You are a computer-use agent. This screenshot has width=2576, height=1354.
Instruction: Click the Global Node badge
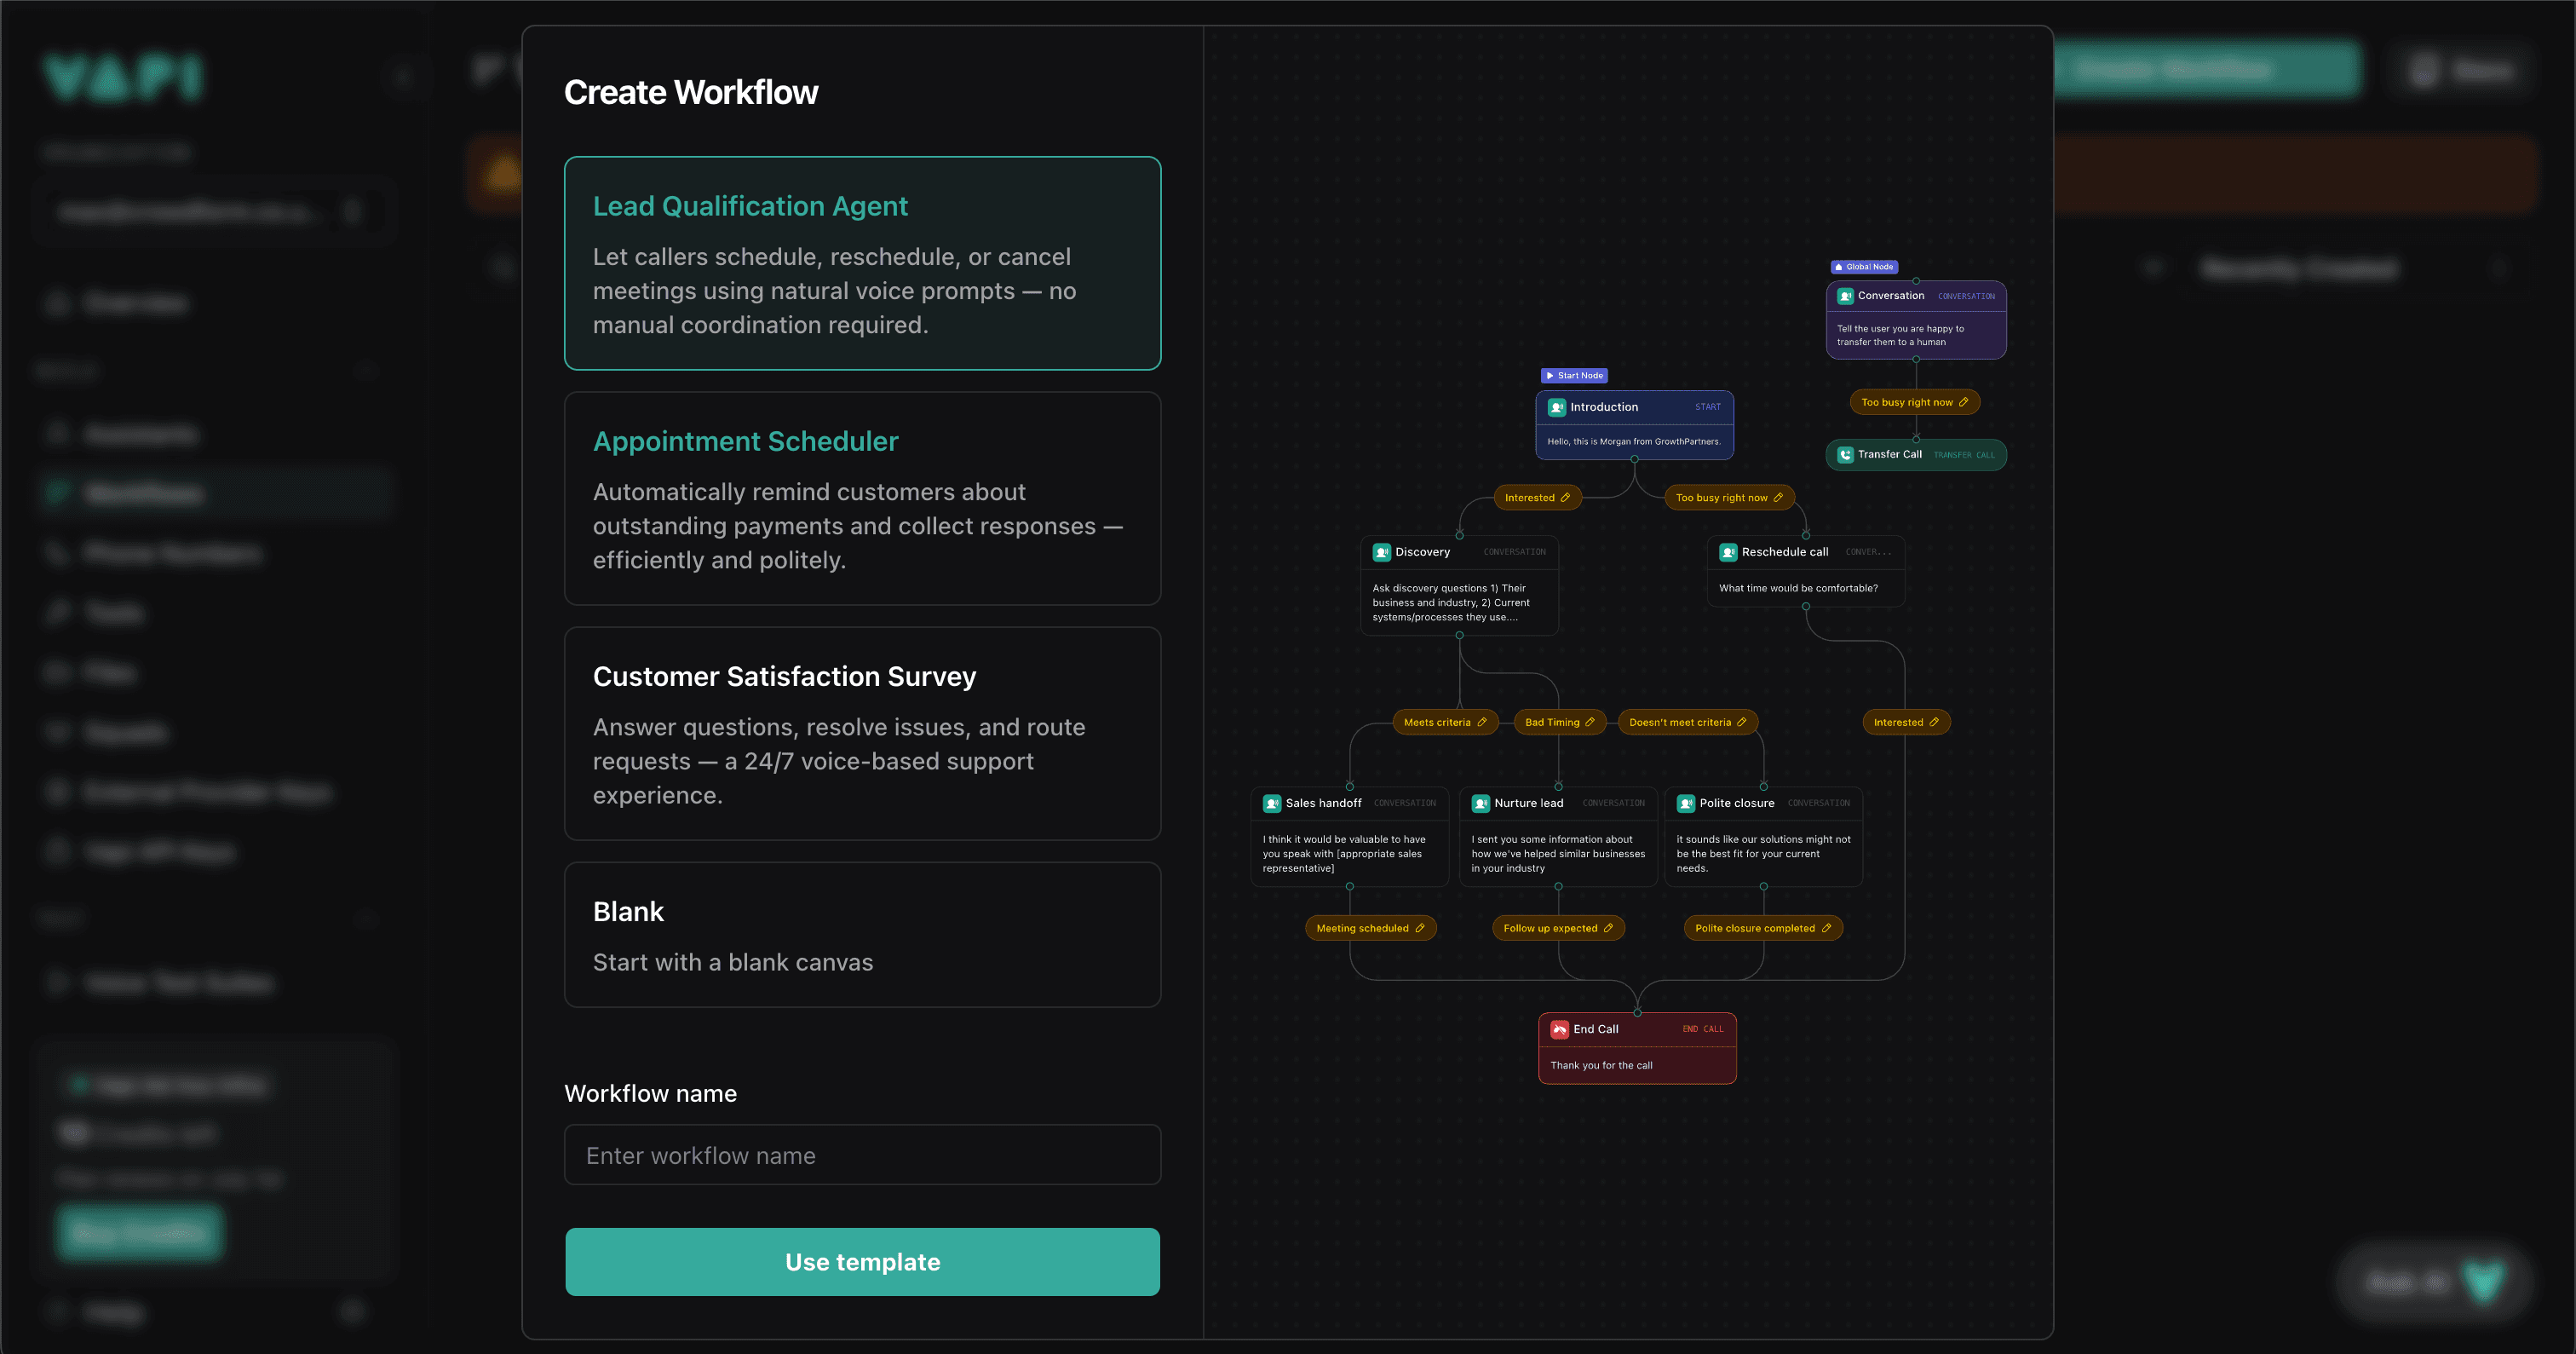click(1864, 267)
